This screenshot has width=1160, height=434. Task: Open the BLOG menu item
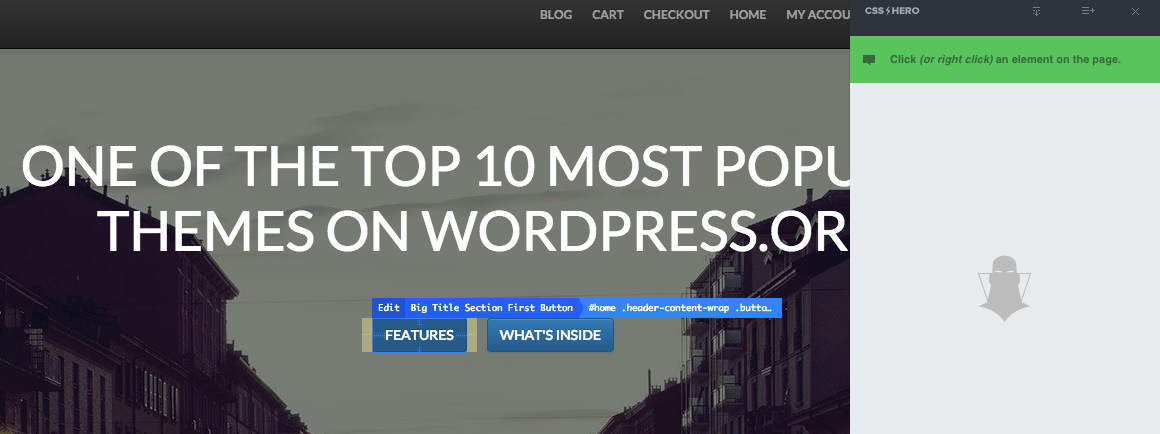point(556,15)
